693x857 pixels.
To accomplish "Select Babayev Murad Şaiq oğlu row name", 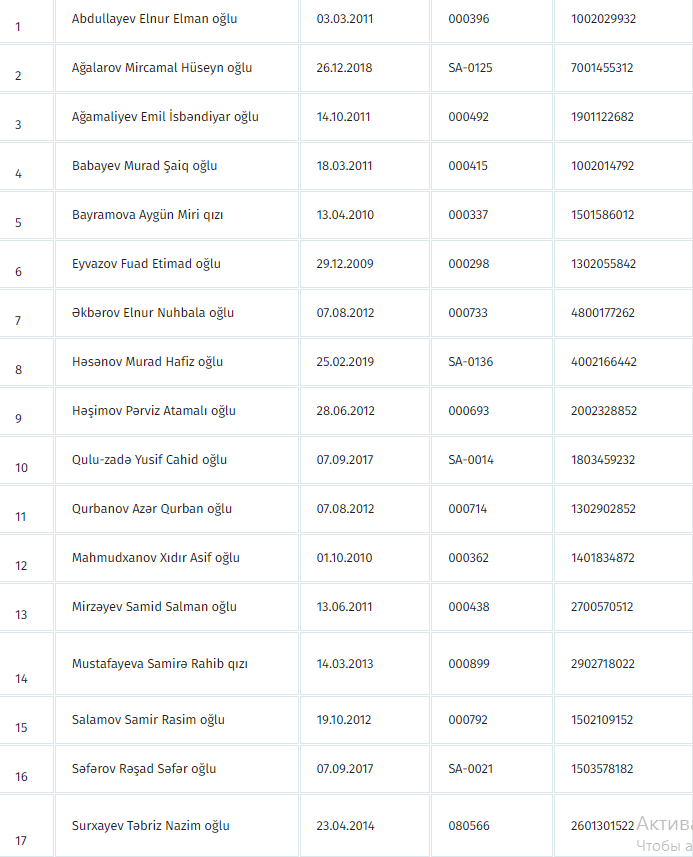I will pos(144,166).
